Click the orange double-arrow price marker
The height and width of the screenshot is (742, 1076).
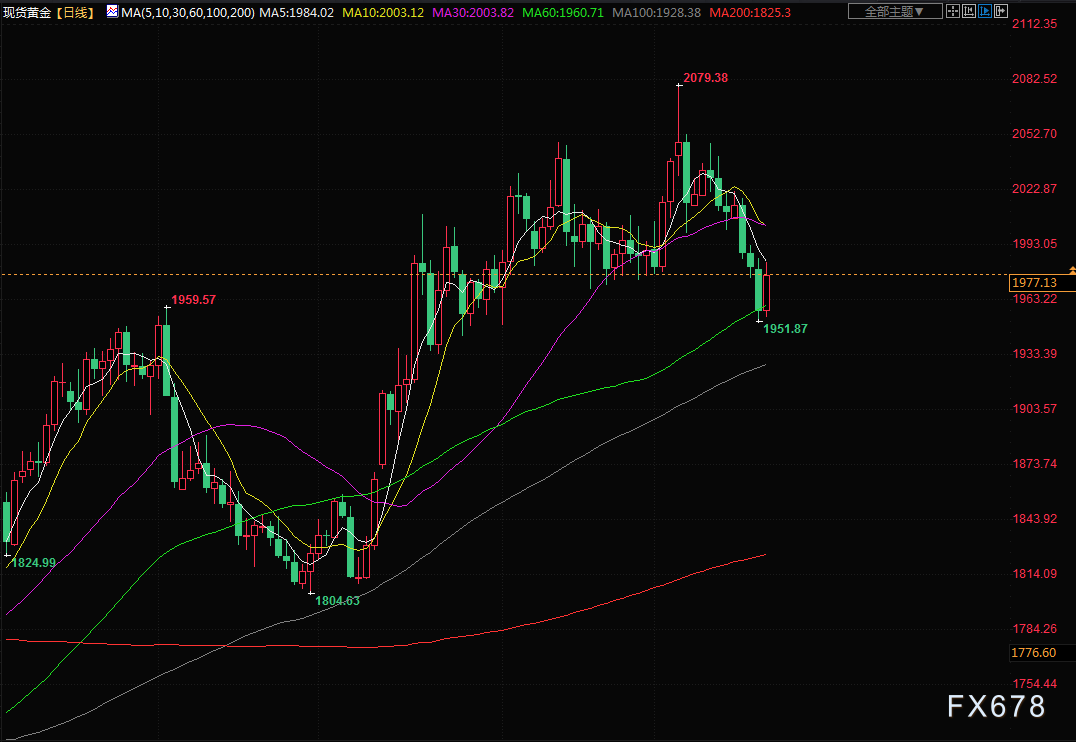[1071, 271]
